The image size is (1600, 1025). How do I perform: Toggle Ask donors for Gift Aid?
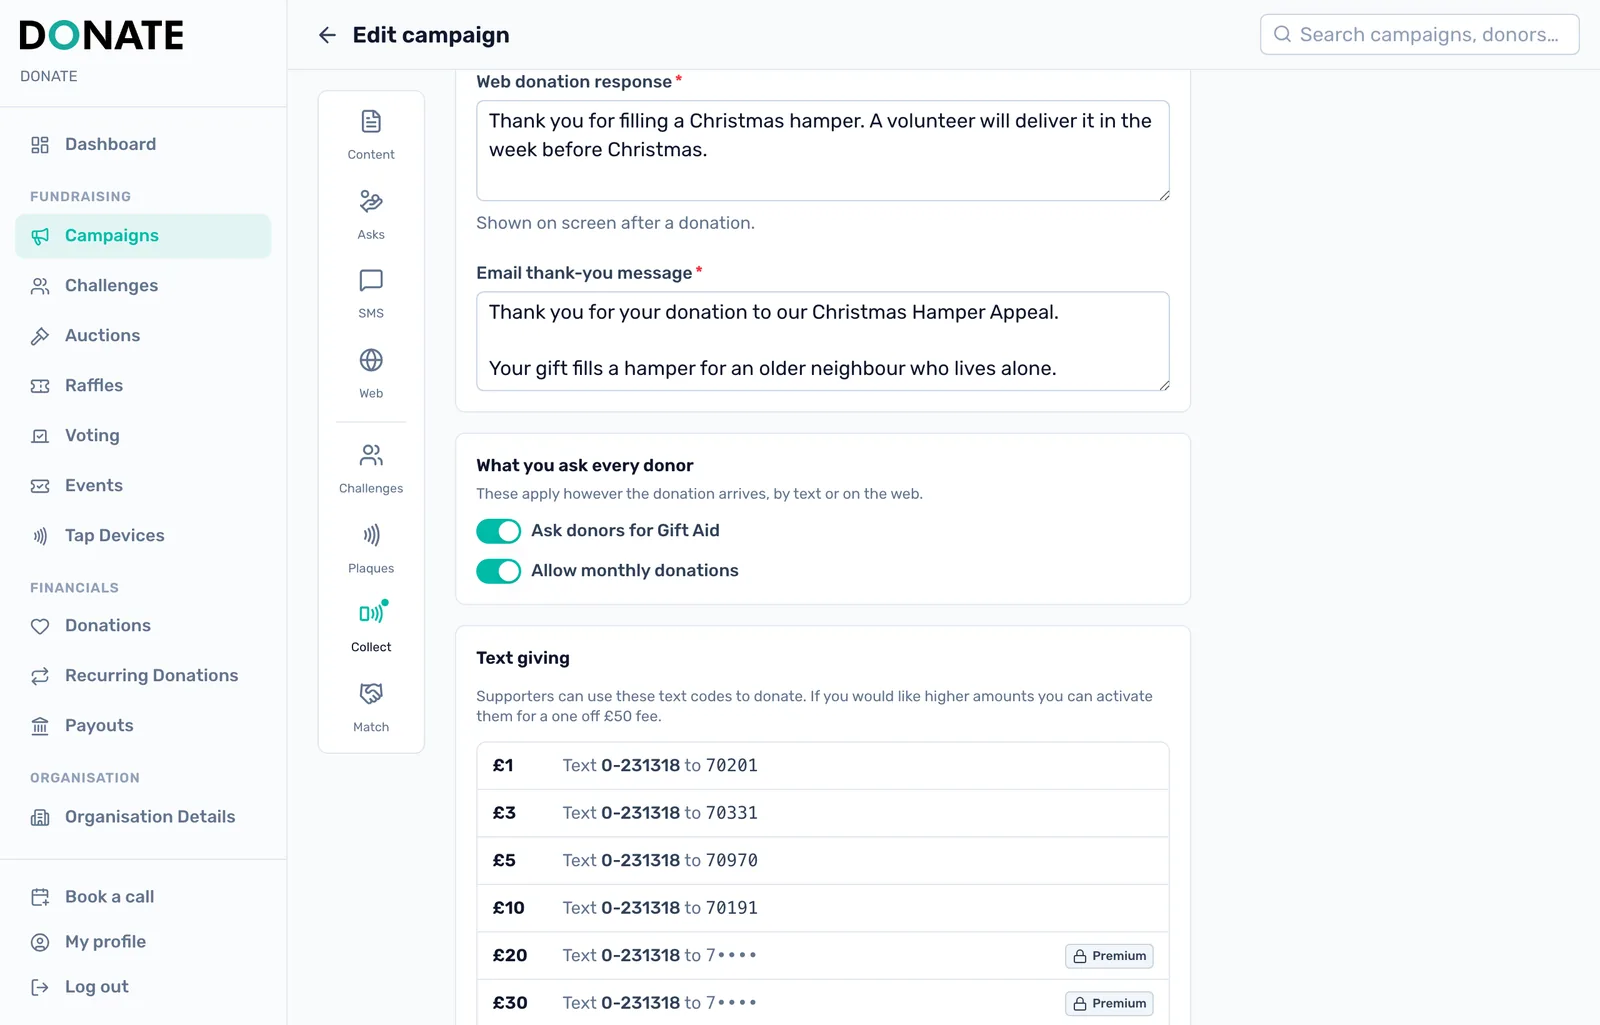coord(498,531)
